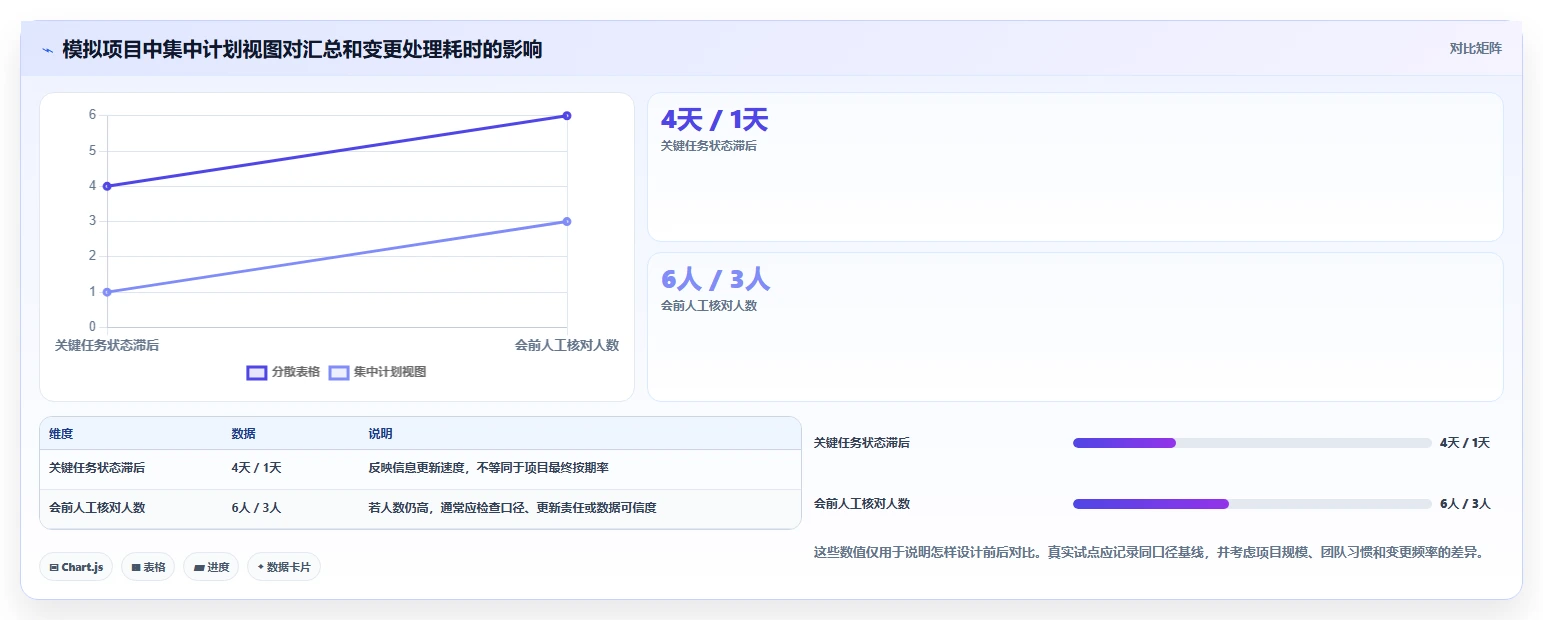The height and width of the screenshot is (620, 1543).
Task: Click 关键任务状态滞后 caption in top stat card
Action: pyautogui.click(x=709, y=146)
